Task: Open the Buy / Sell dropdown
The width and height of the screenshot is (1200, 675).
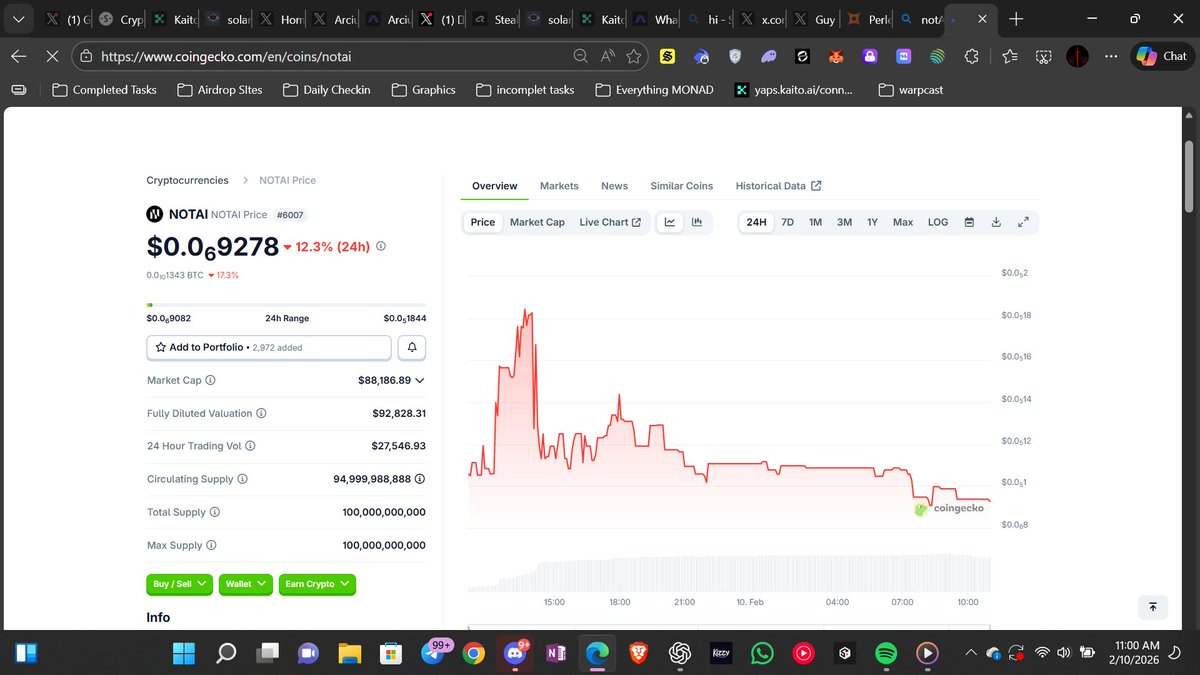Action: tap(179, 584)
